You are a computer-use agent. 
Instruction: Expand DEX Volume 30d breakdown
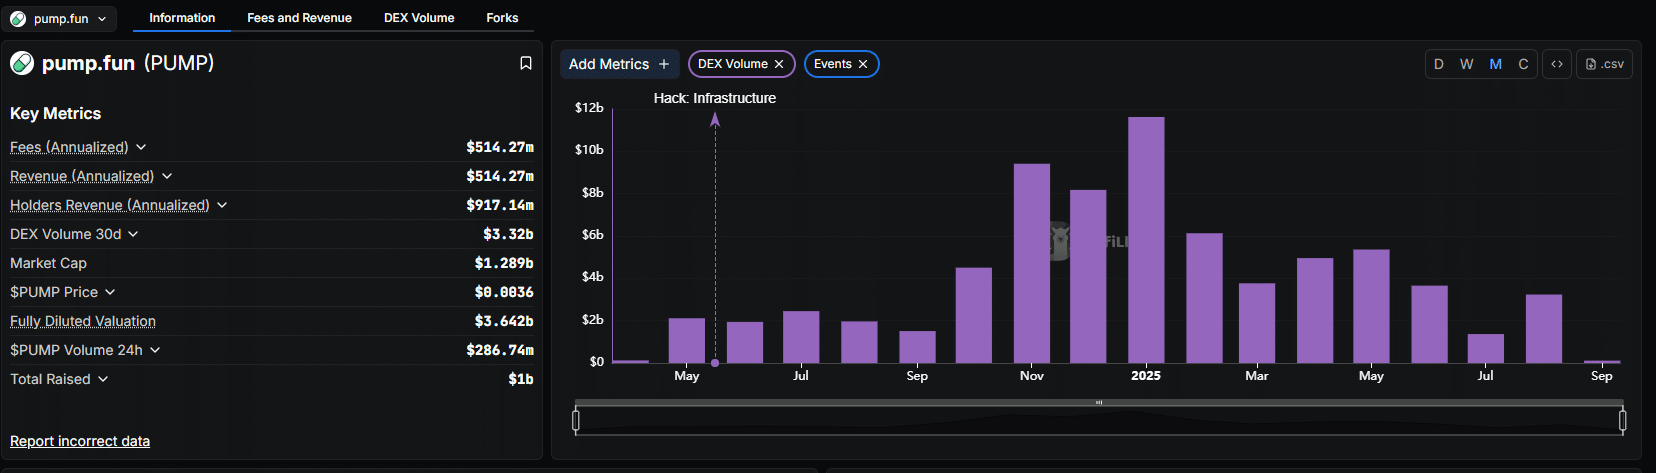coord(133,234)
